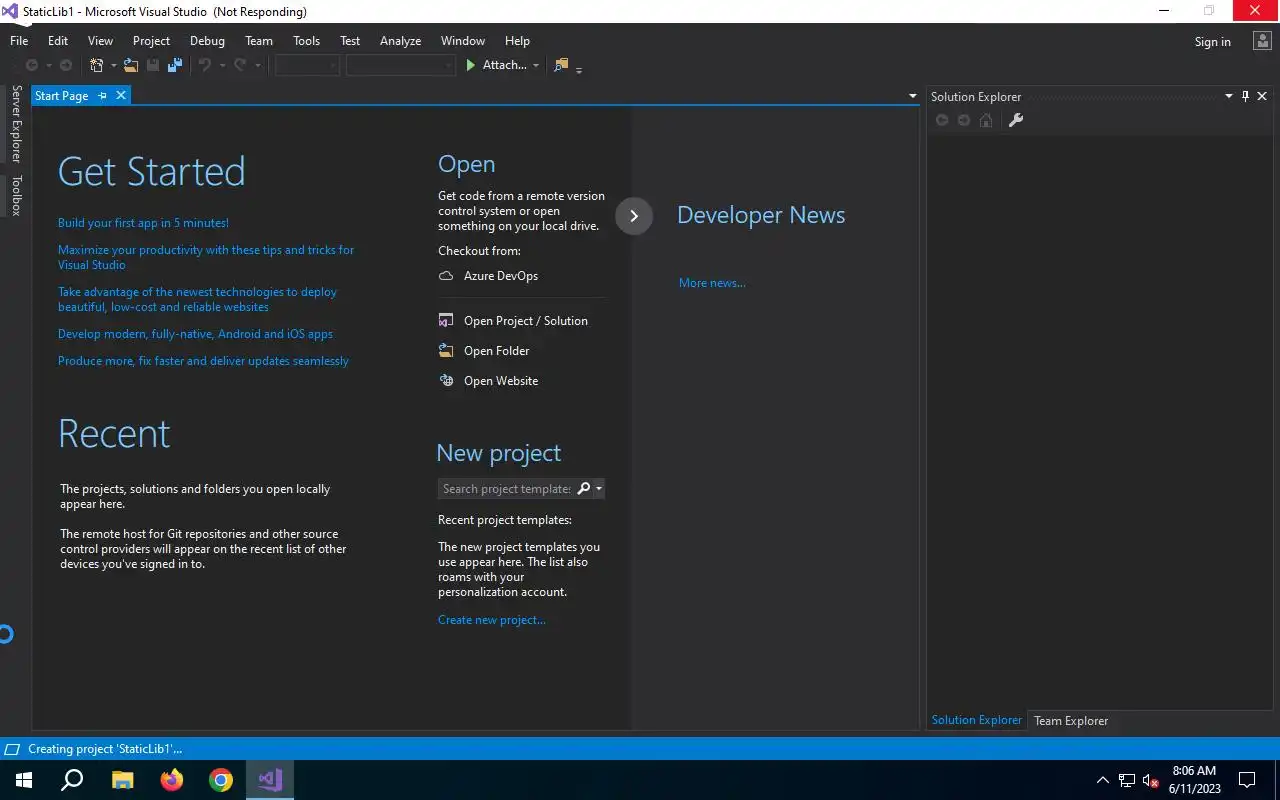Click the Solution Explorer Home icon
Screen dimensions: 1280x800
tap(986, 120)
